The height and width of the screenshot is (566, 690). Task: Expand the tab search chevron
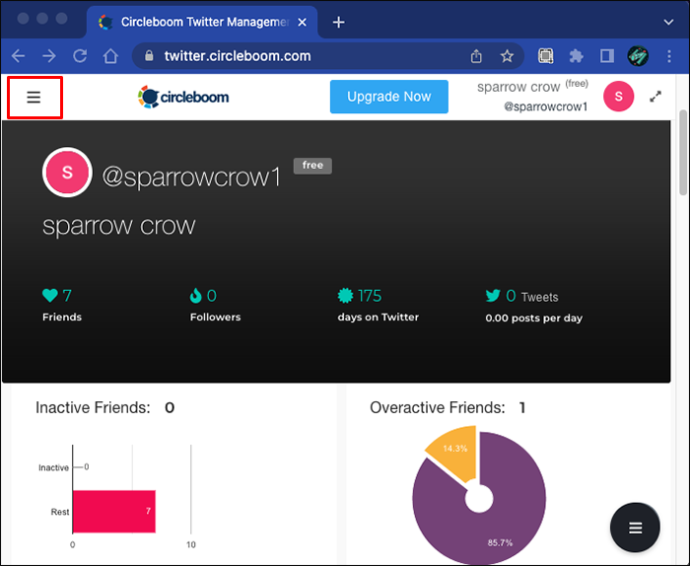(x=668, y=22)
